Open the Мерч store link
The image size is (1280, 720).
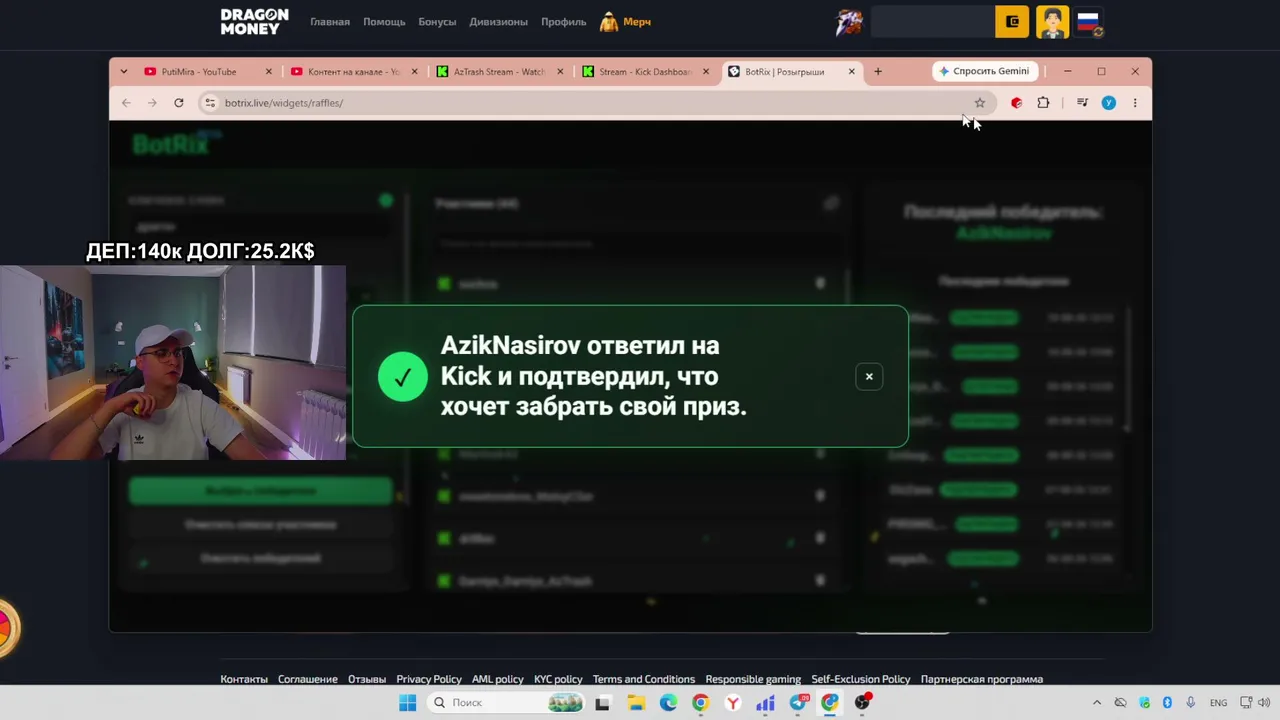[x=626, y=22]
